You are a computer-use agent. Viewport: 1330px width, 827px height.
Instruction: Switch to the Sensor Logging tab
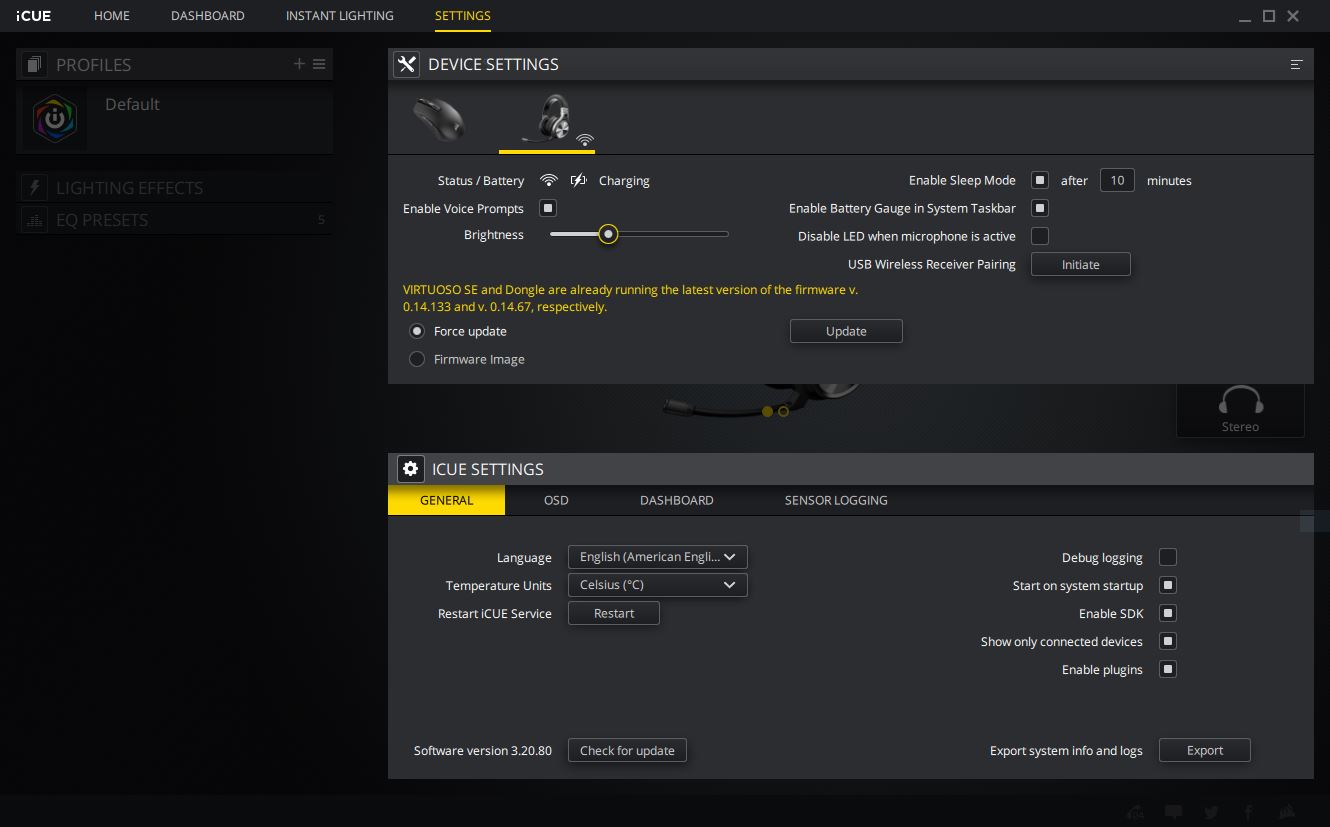tap(836, 500)
